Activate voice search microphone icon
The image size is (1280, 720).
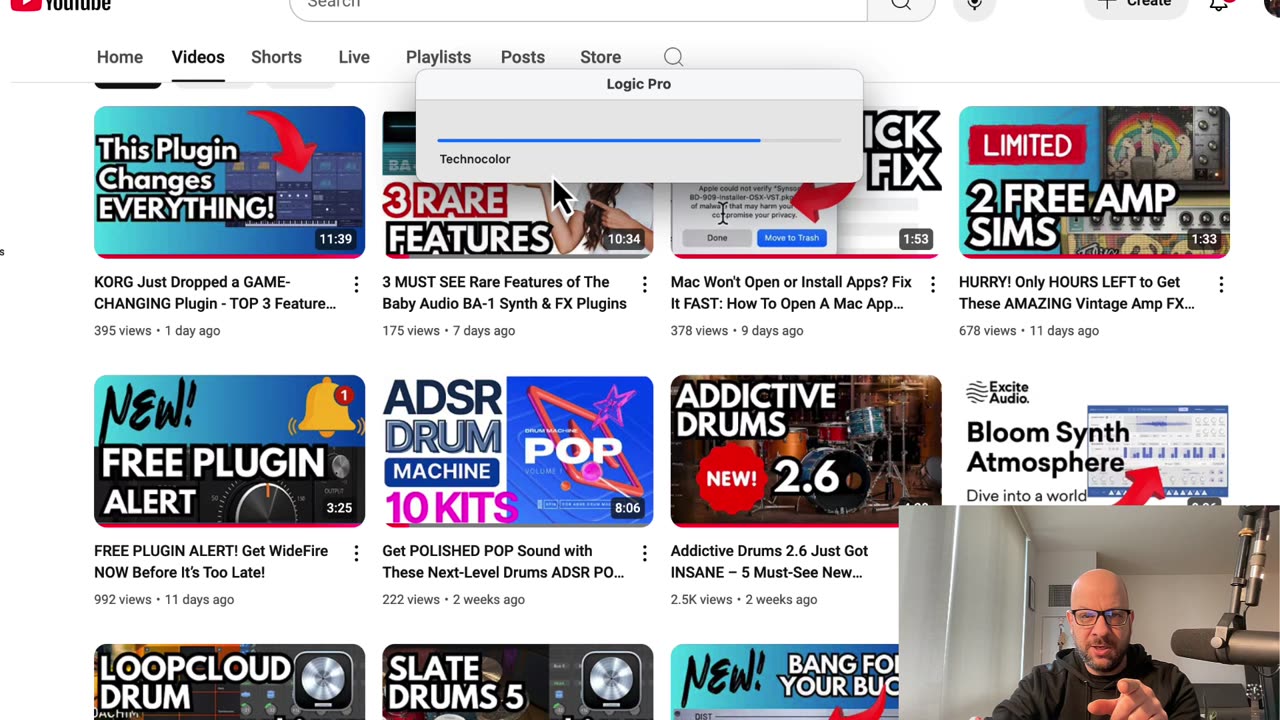click(x=974, y=5)
